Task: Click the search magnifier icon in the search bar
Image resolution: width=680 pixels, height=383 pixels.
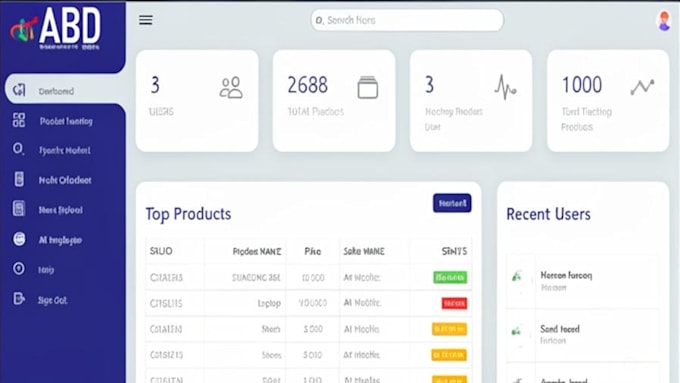Action: pos(319,20)
